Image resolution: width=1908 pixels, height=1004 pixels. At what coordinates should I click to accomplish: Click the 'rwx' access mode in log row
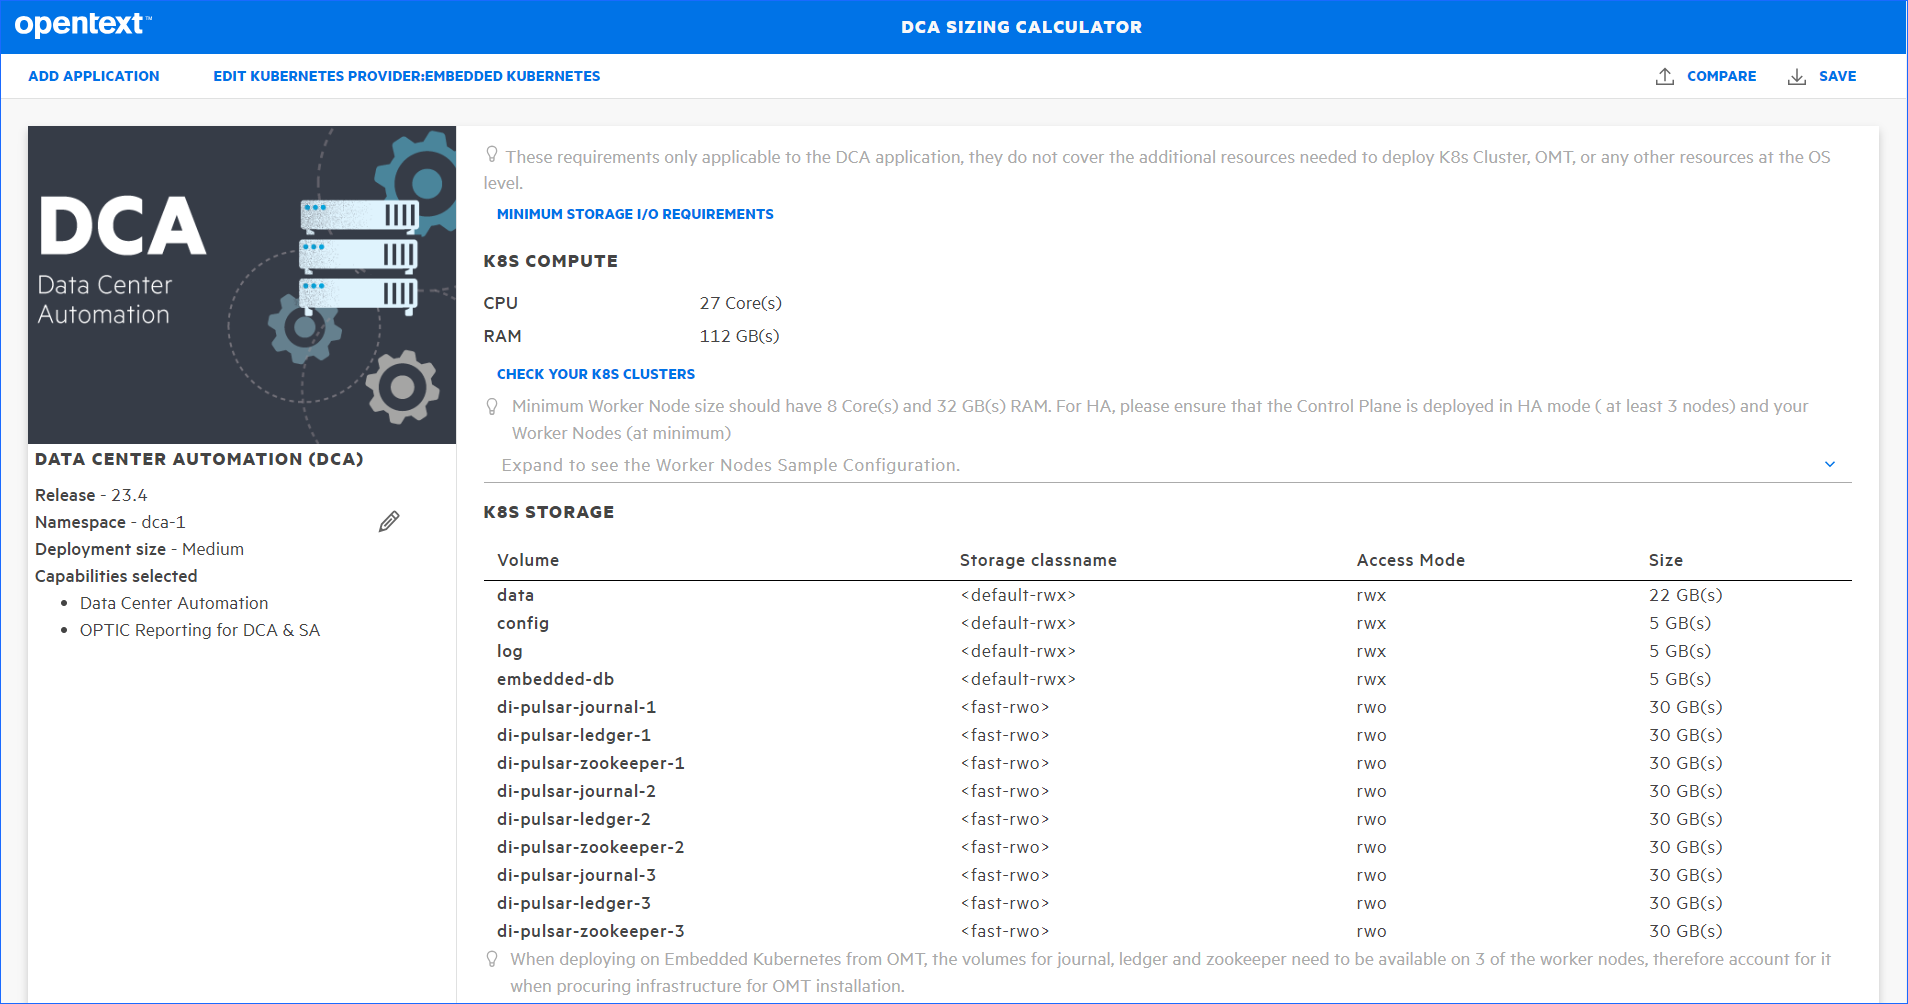tap(1372, 651)
